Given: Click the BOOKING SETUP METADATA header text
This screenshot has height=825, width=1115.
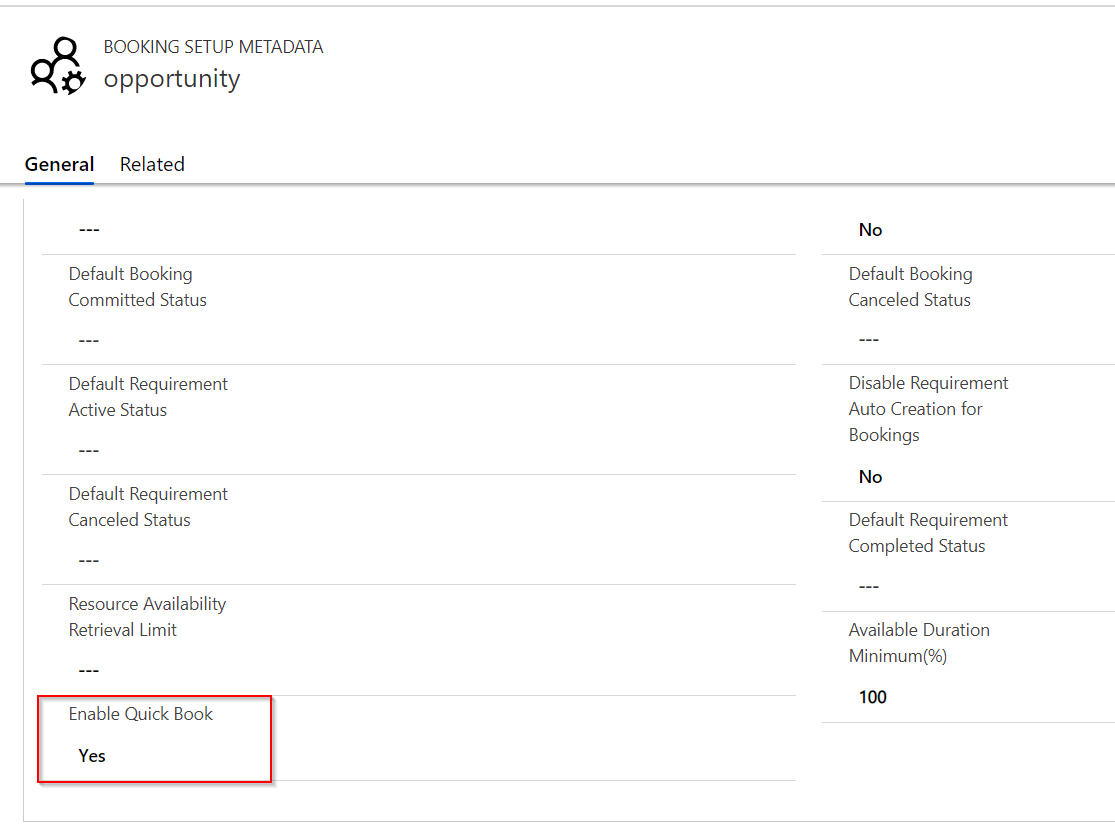Looking at the screenshot, I should click(213, 47).
